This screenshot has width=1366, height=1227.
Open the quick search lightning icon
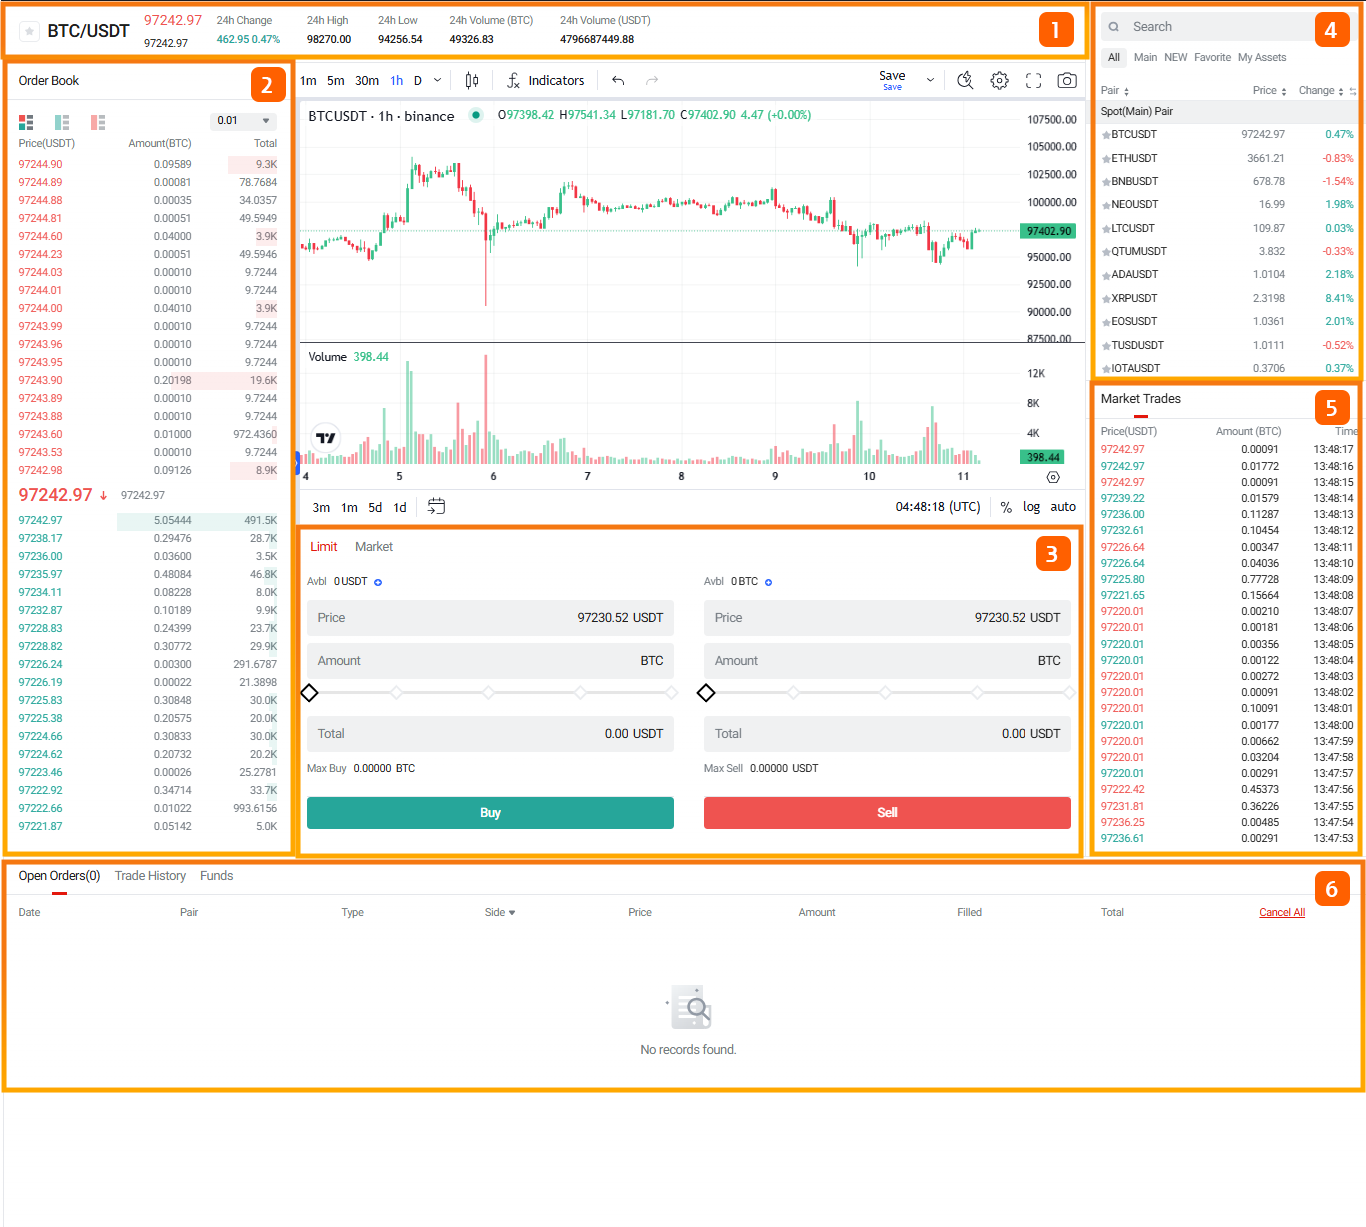coord(965,80)
